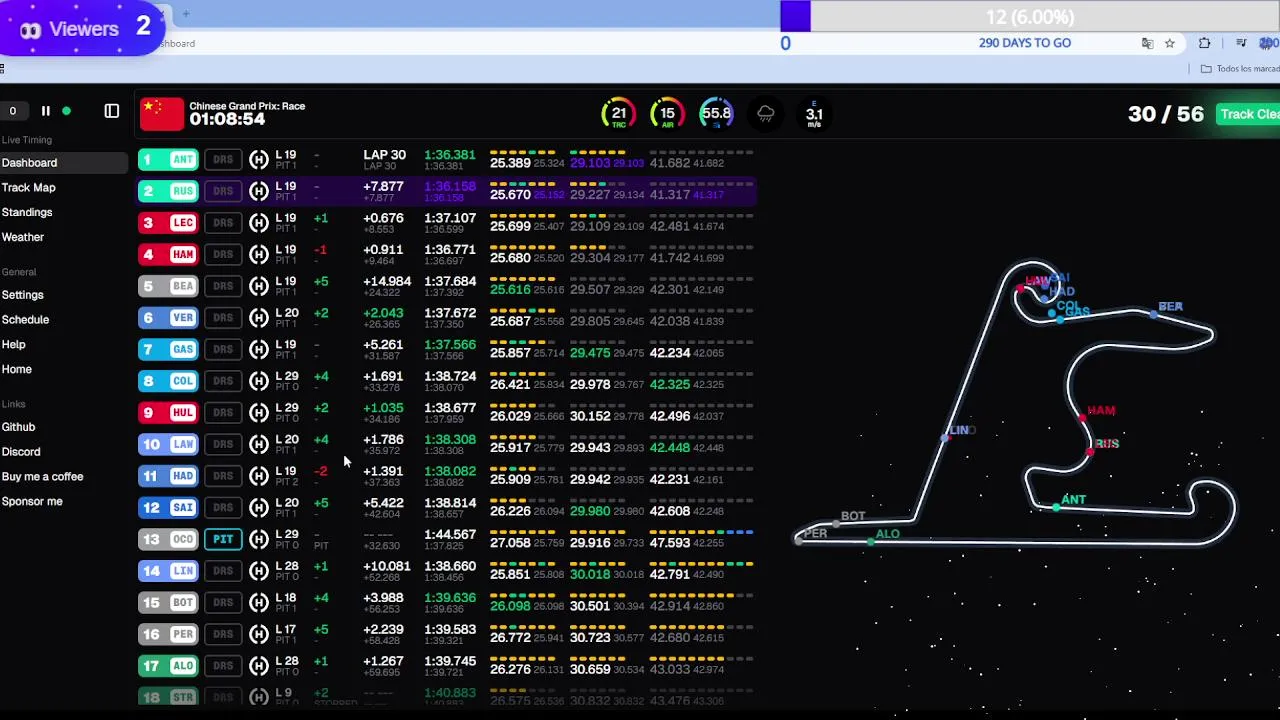
Task: Click the Sponsor me link
Action: pos(32,502)
